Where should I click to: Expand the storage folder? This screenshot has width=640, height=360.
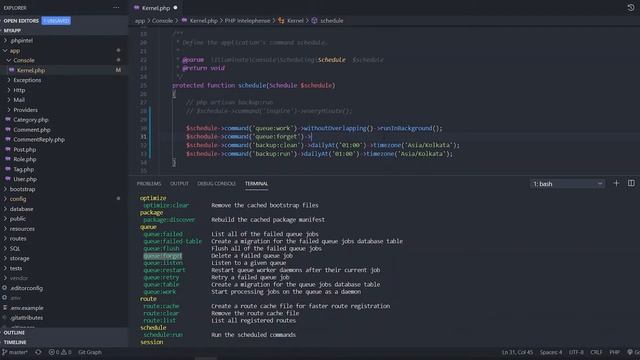pos(5,258)
